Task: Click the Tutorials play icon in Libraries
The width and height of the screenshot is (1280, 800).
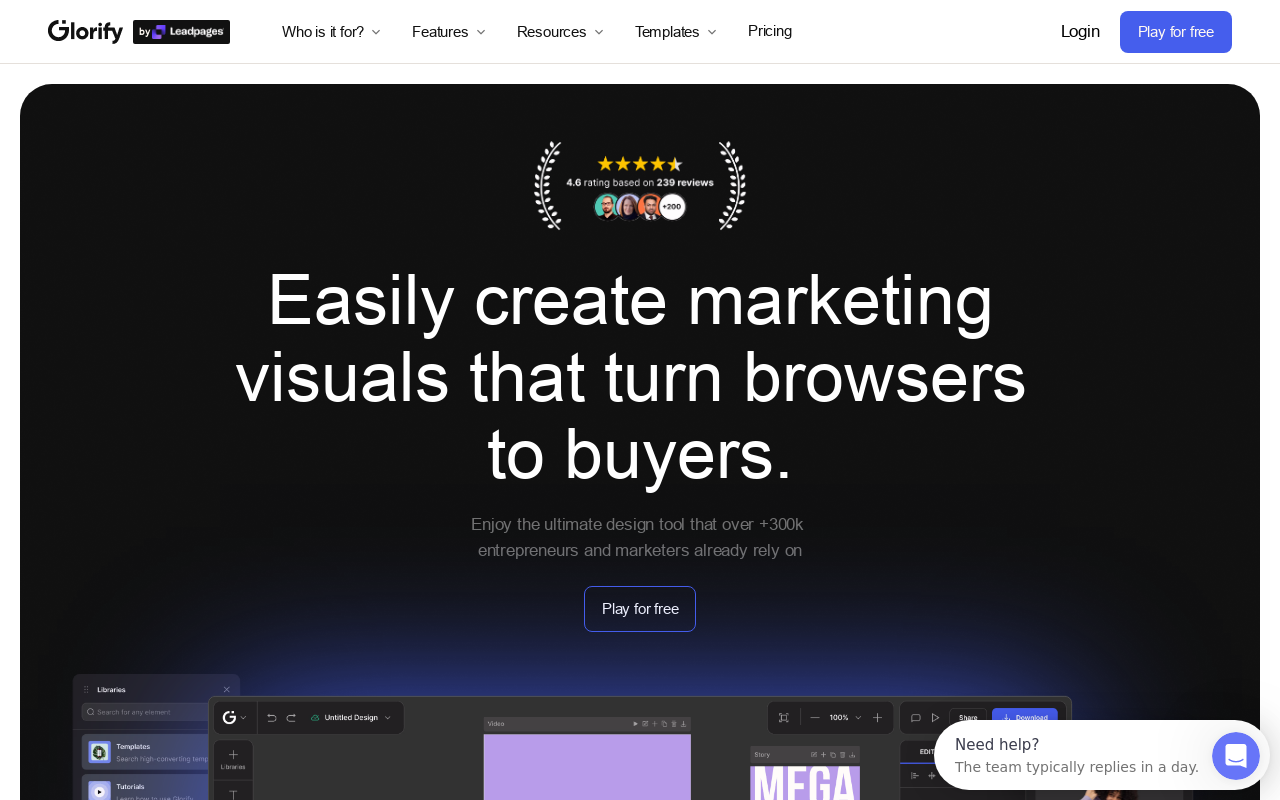Action: point(99,790)
